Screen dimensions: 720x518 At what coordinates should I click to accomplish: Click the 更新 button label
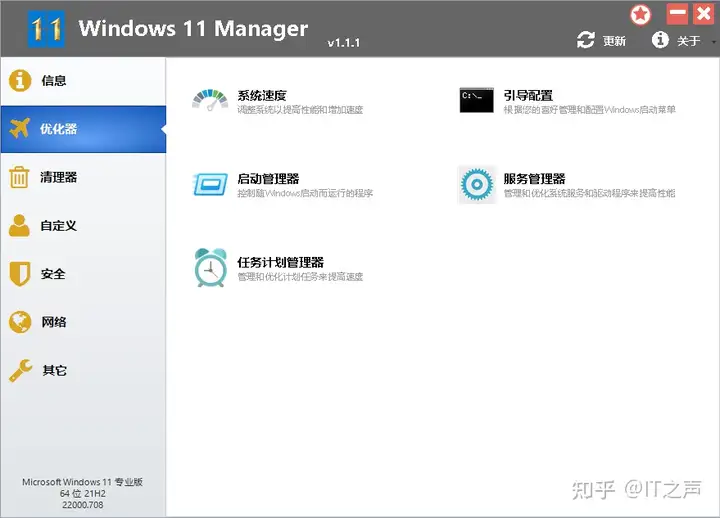614,41
